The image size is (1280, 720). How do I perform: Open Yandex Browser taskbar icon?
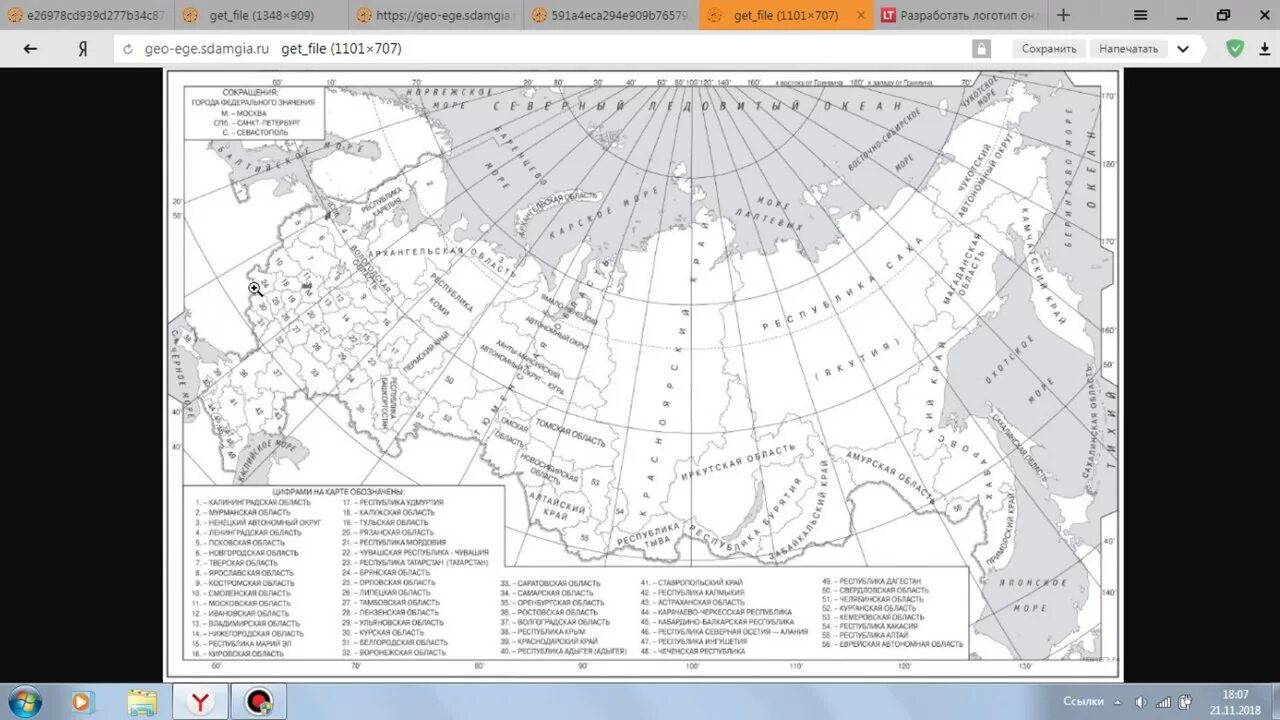coord(200,701)
